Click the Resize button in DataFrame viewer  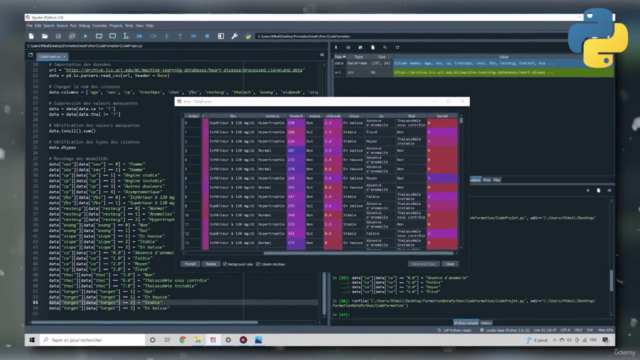point(211,264)
